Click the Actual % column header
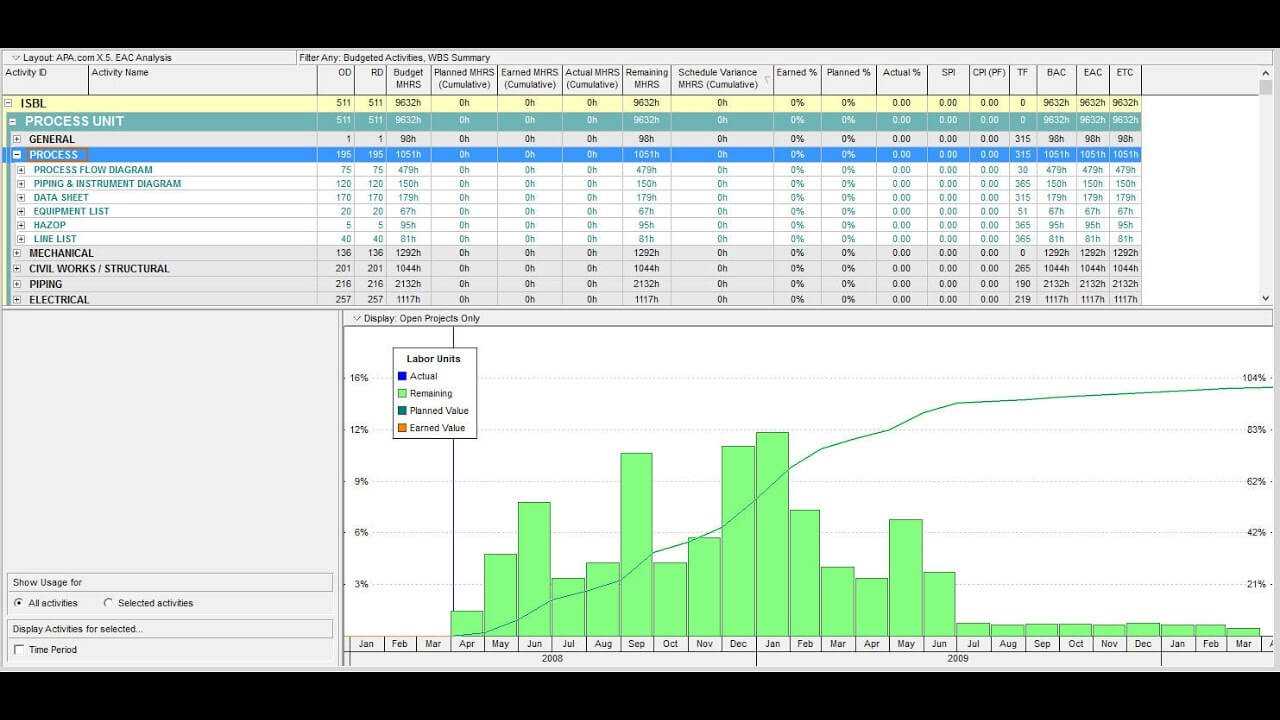This screenshot has height=720, width=1280. pyautogui.click(x=902, y=80)
